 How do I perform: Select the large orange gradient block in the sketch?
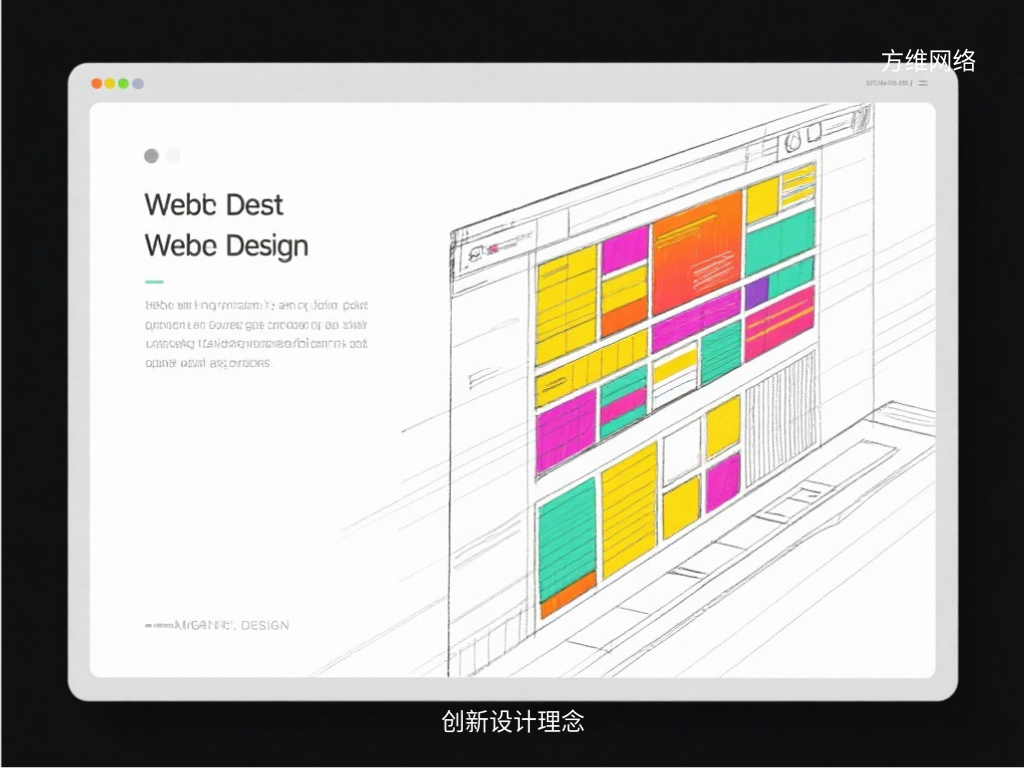(697, 243)
